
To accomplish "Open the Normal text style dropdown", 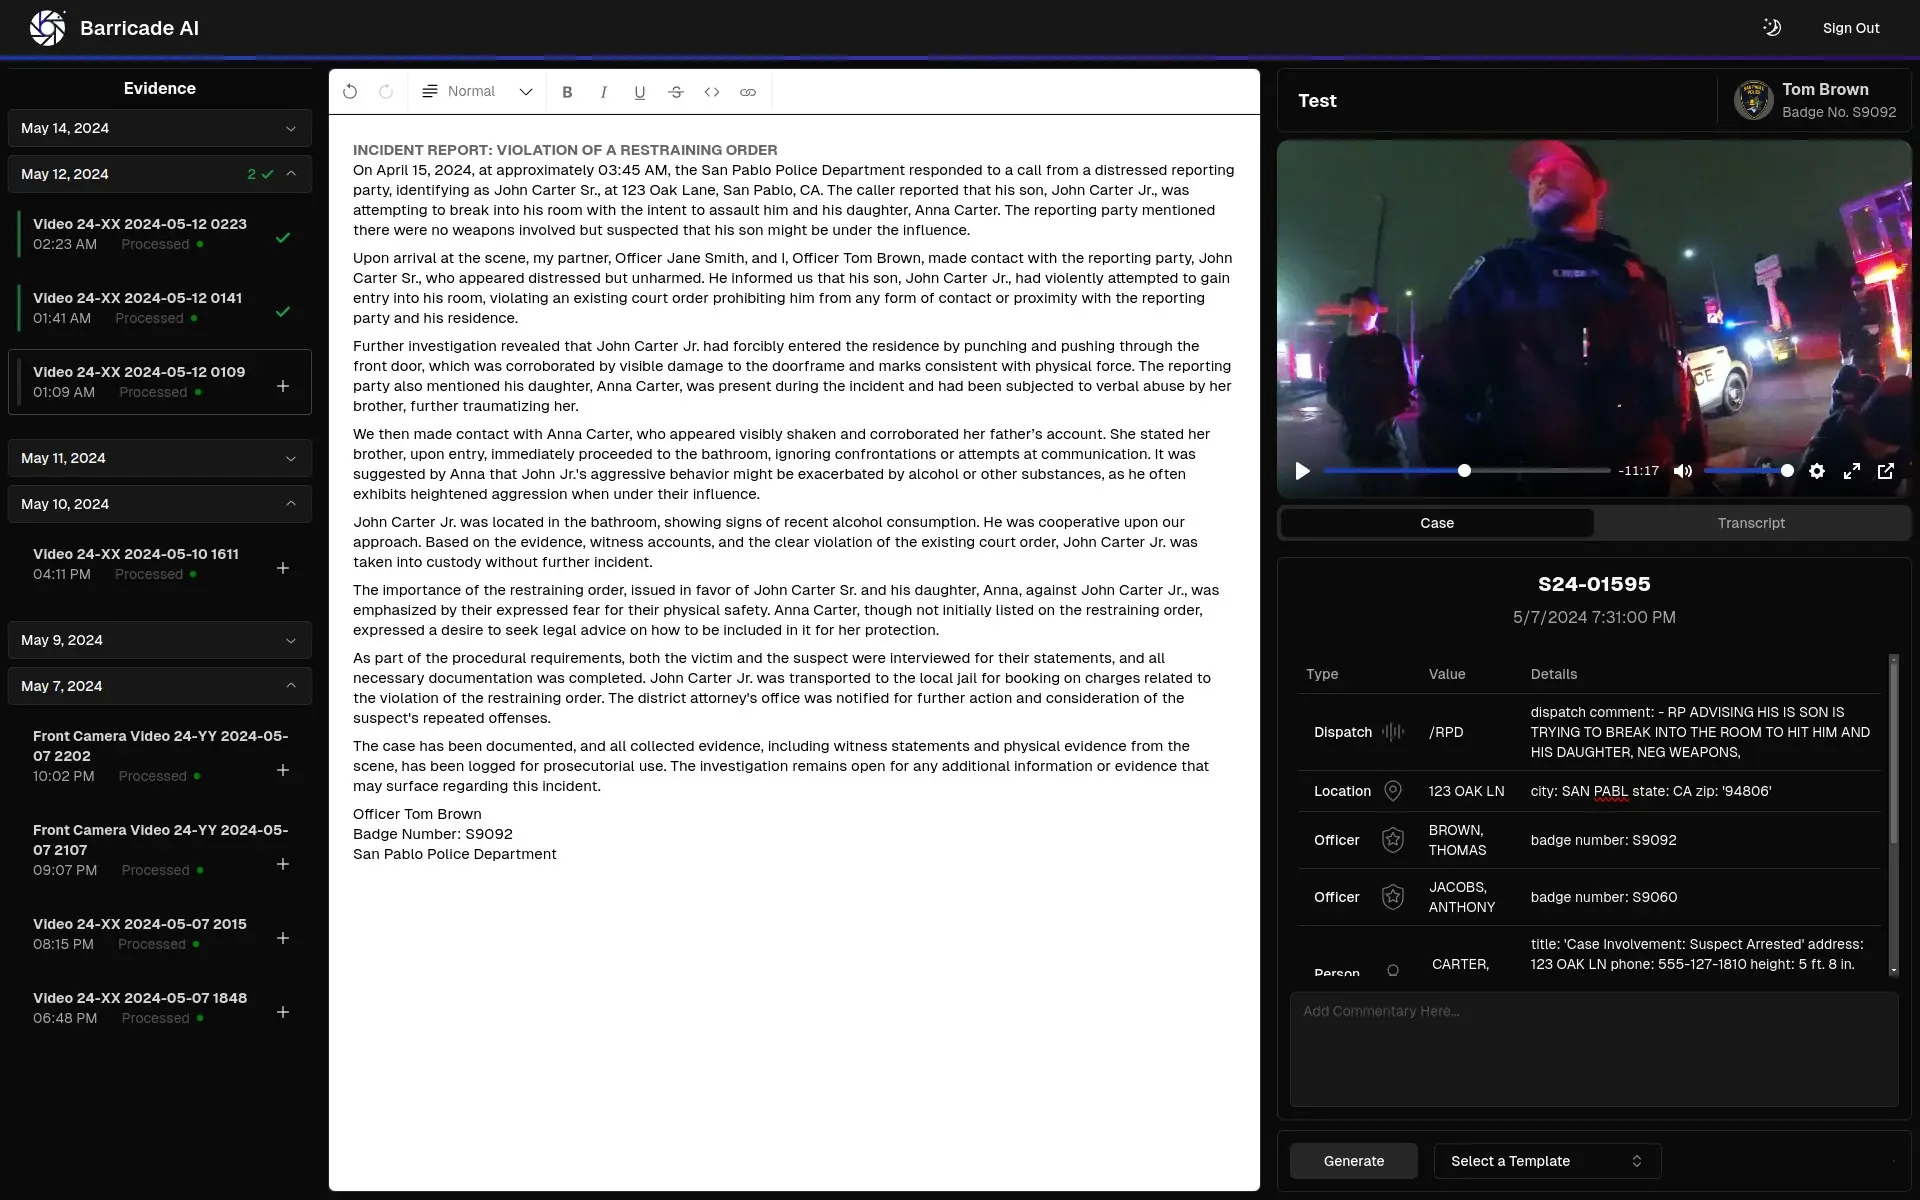I will [x=478, y=92].
